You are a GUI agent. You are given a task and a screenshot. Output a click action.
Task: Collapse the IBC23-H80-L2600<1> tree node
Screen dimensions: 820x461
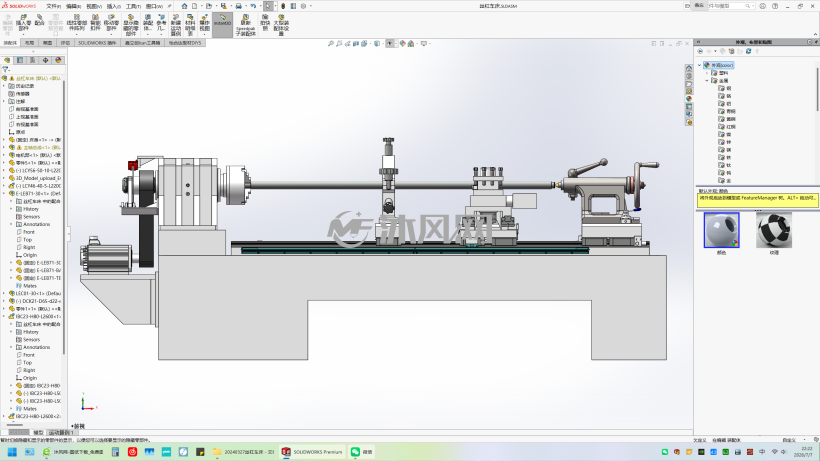point(4,316)
